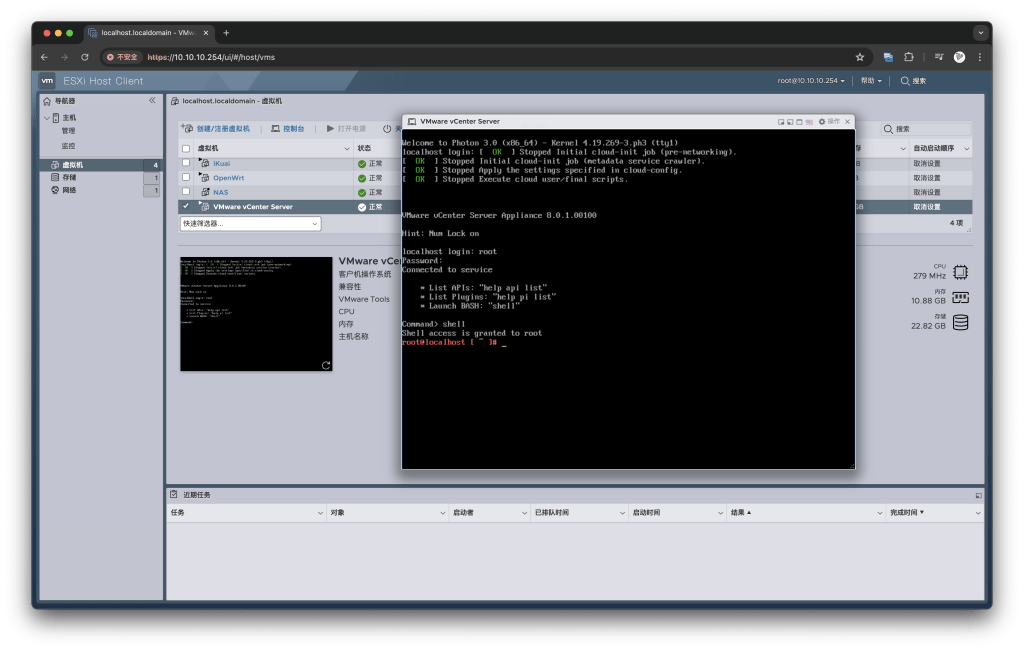Click the keyboard layout flag in console window
Viewport: 1024px width, 651px height.
809,121
